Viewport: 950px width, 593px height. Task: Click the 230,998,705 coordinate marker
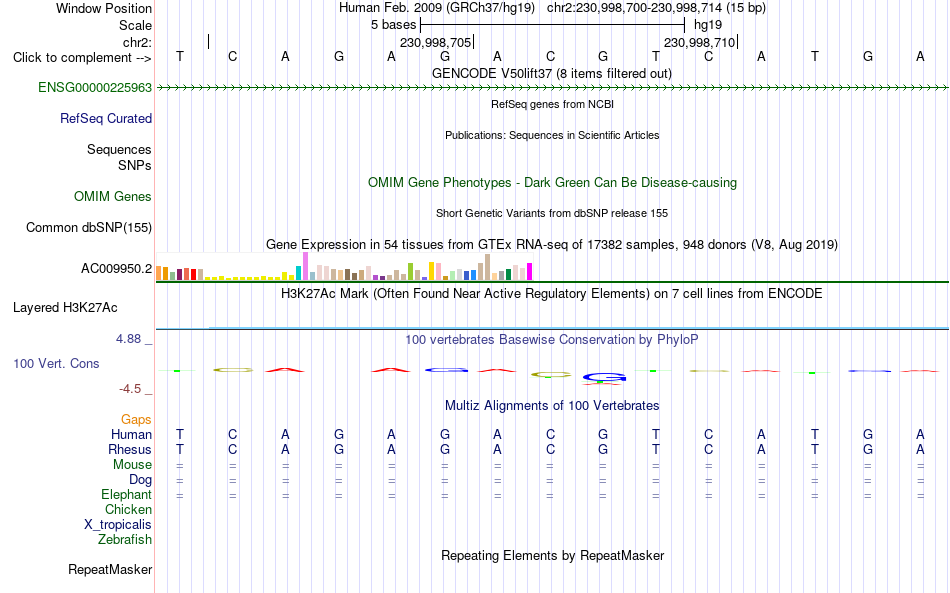tap(436, 42)
